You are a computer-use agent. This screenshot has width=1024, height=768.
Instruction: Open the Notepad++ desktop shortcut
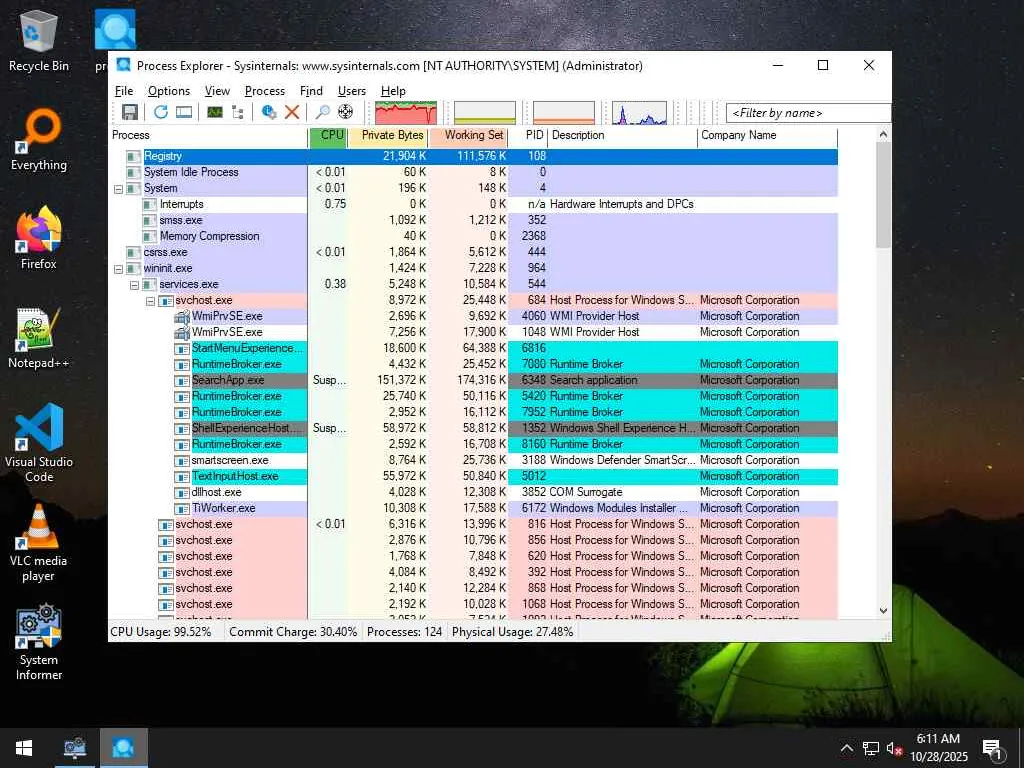point(39,338)
